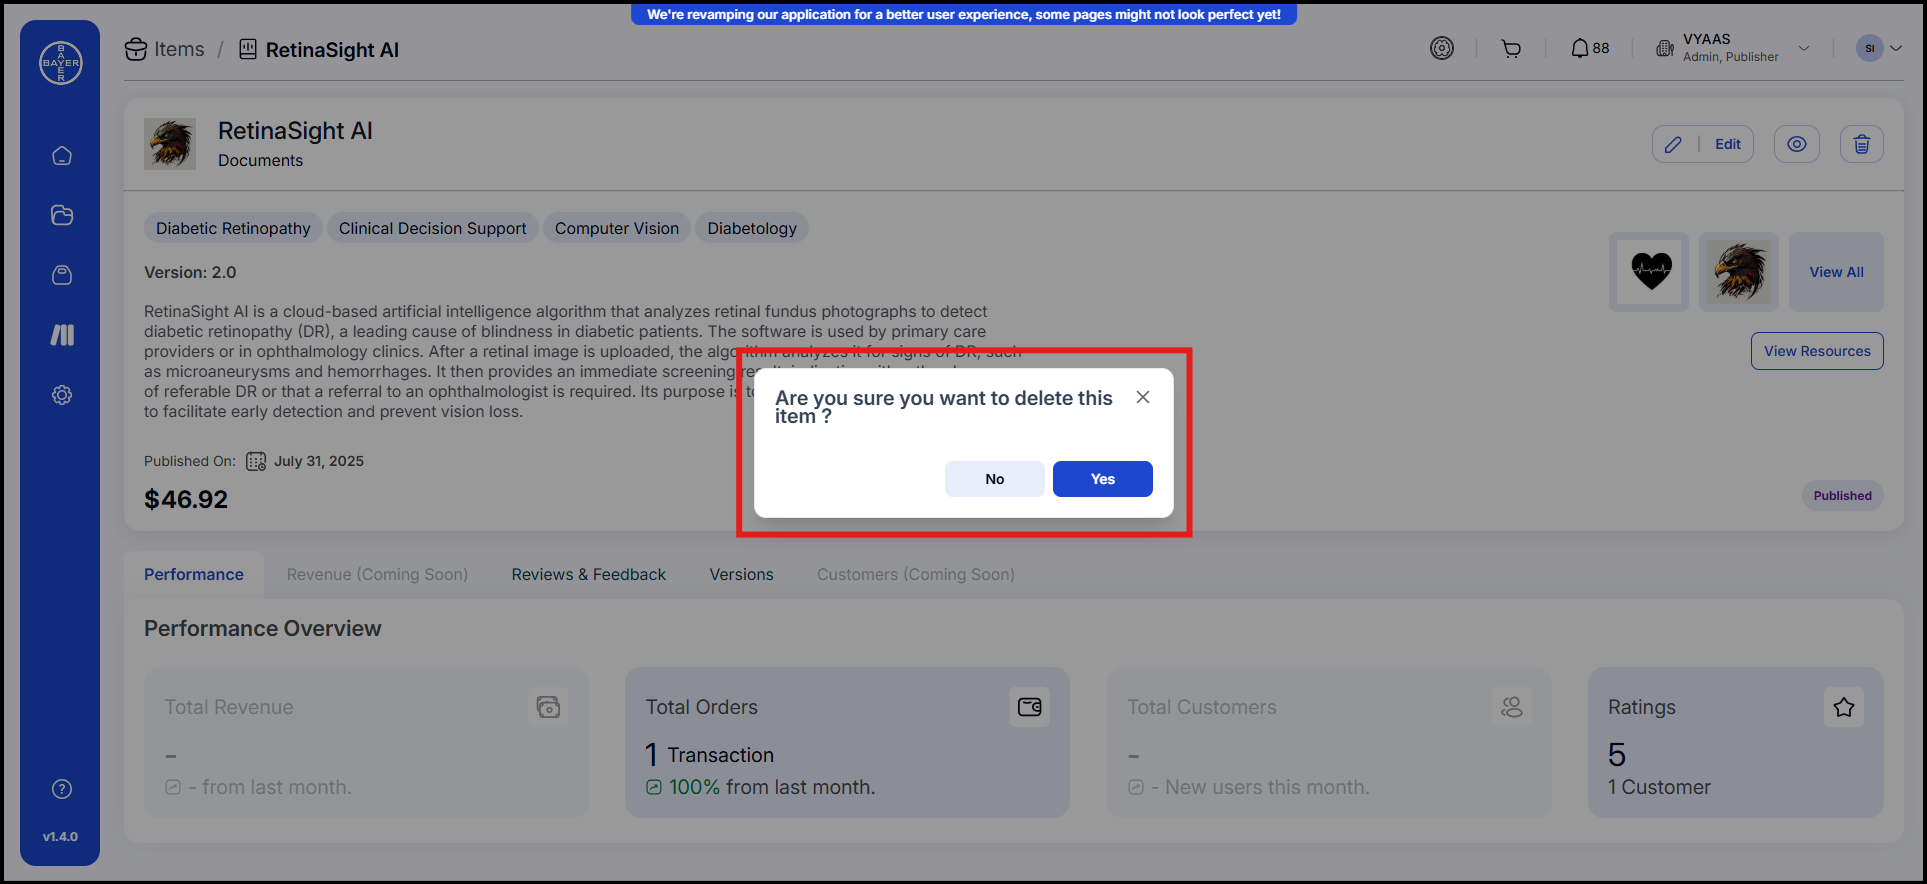Viewport: 1927px width, 884px height.
Task: Go to Items breadcrumb link
Action: click(x=179, y=49)
